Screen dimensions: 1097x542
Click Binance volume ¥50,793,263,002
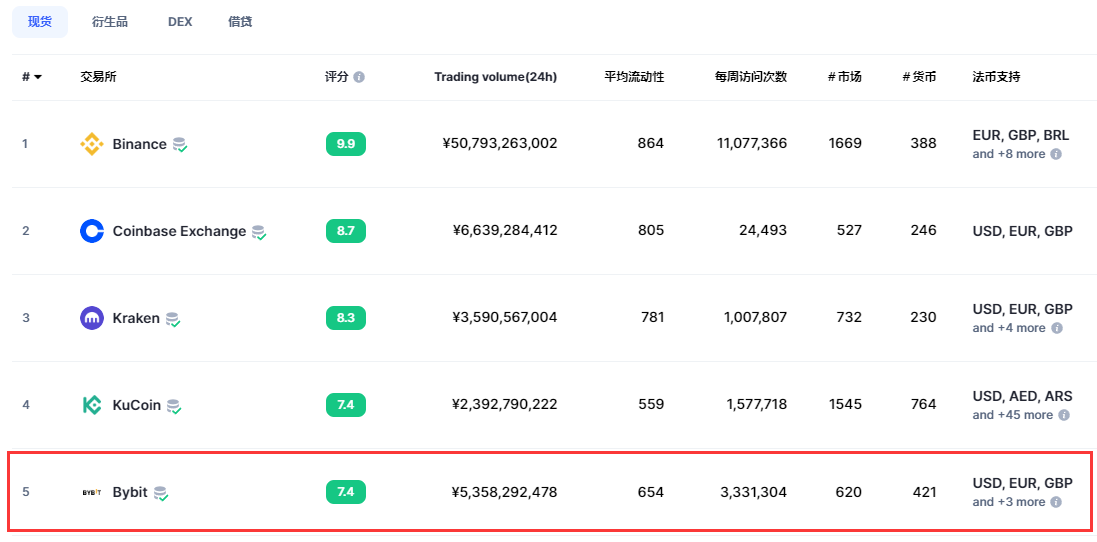click(x=500, y=144)
